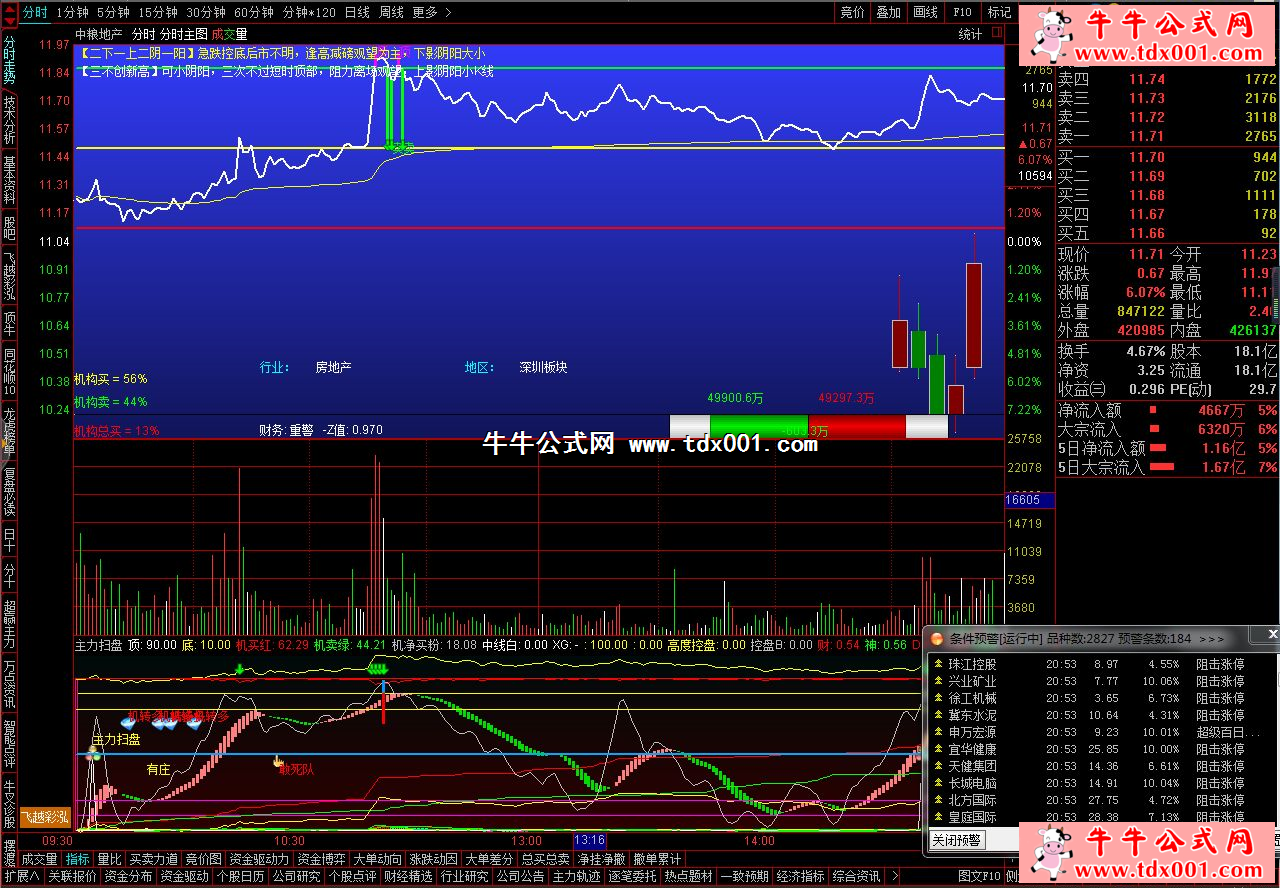Click the 13:16 time marker on axis
Image resolution: width=1280 pixels, height=888 pixels.
click(x=590, y=841)
